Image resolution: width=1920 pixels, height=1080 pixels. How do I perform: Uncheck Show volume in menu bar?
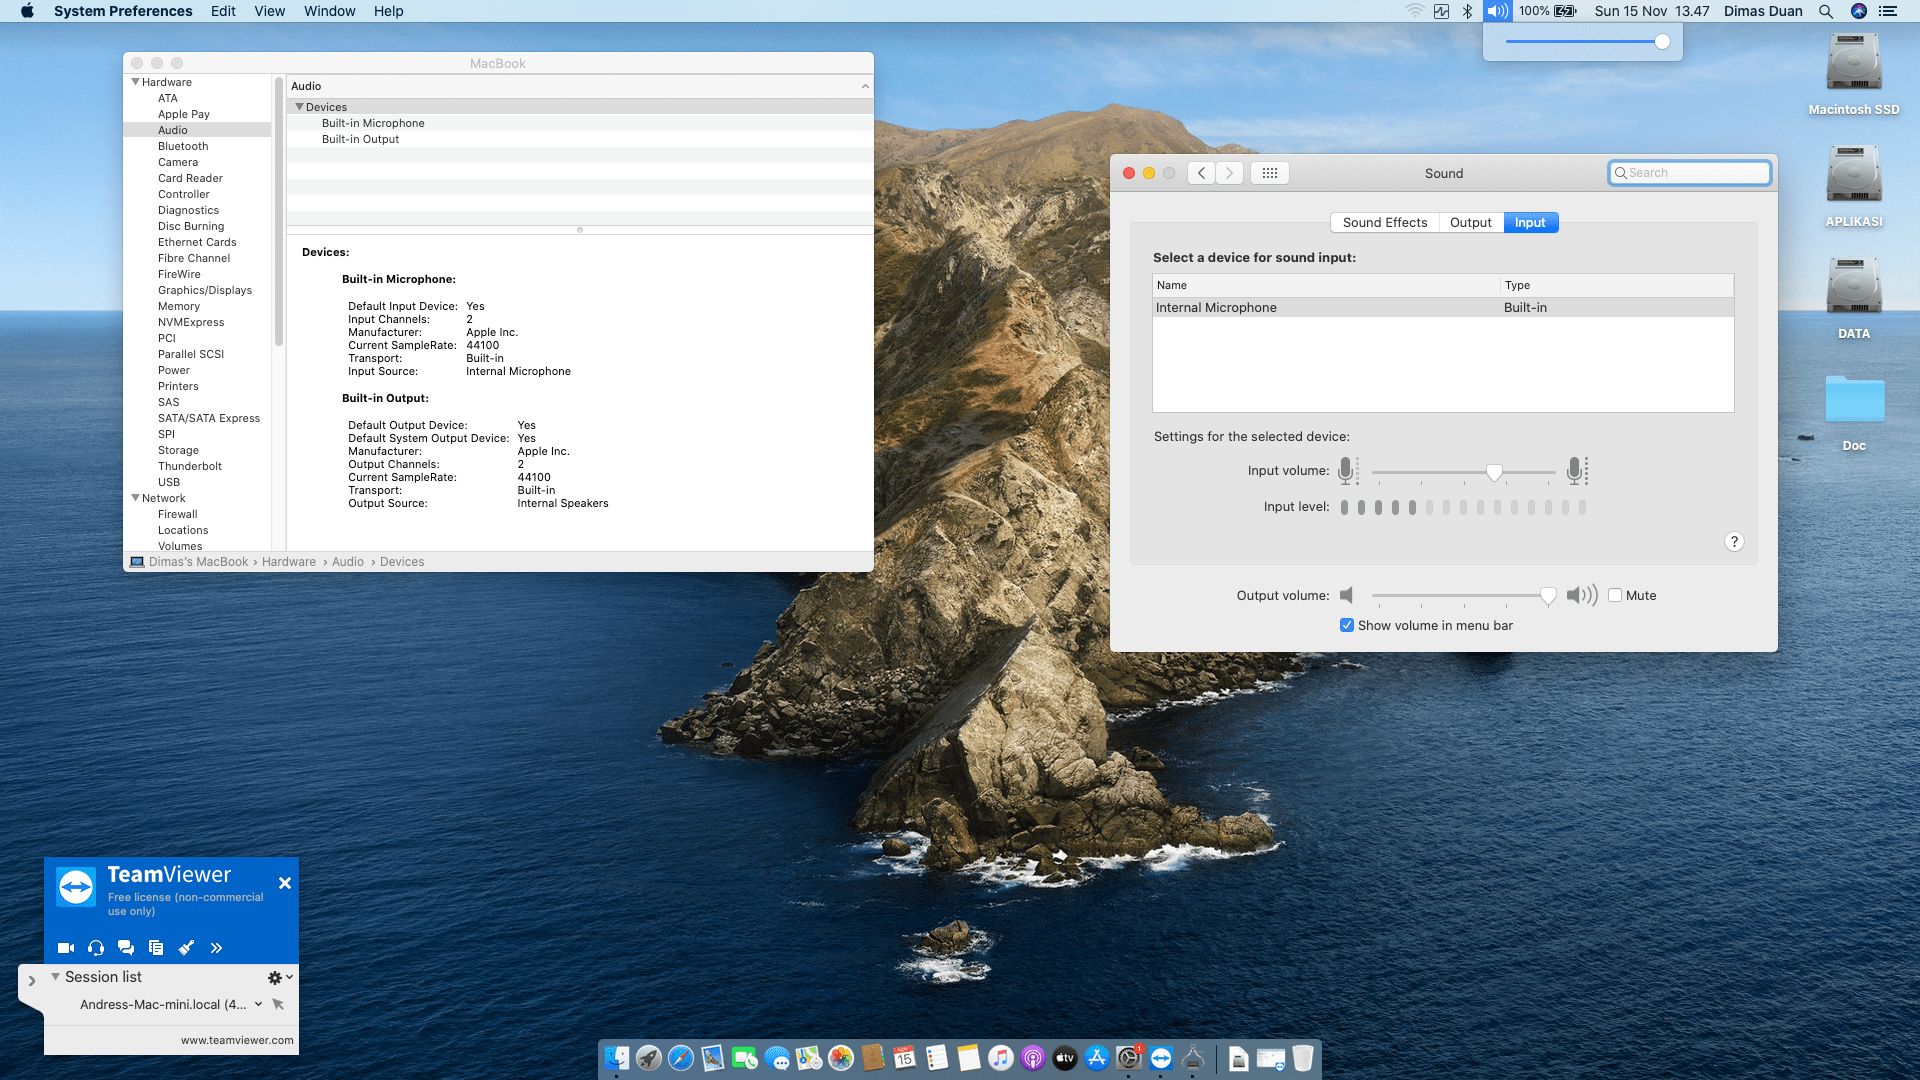coord(1347,625)
